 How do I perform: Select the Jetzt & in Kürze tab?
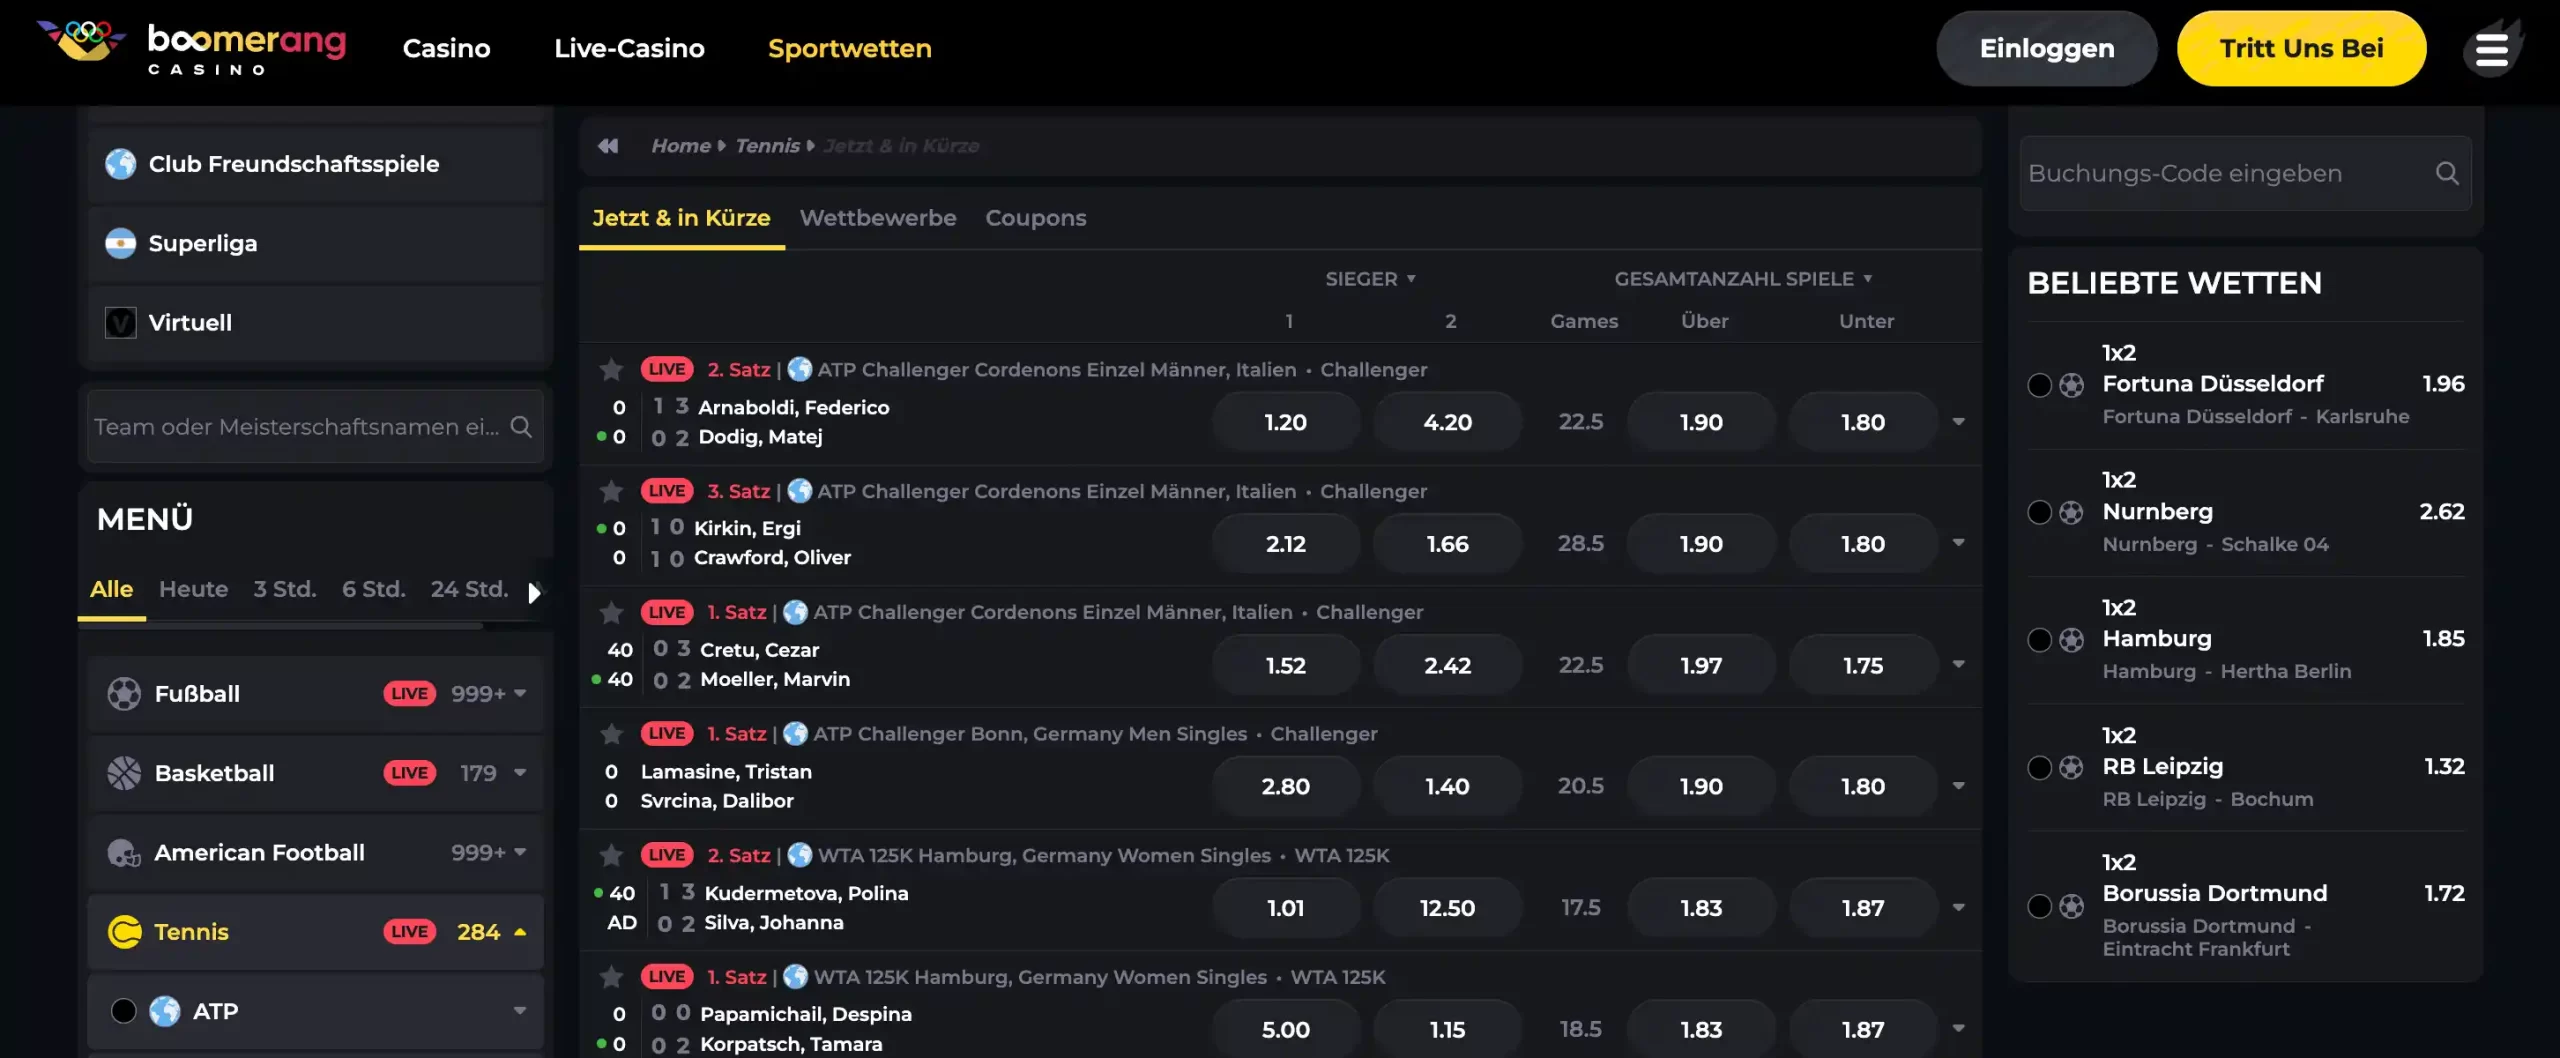click(x=682, y=218)
